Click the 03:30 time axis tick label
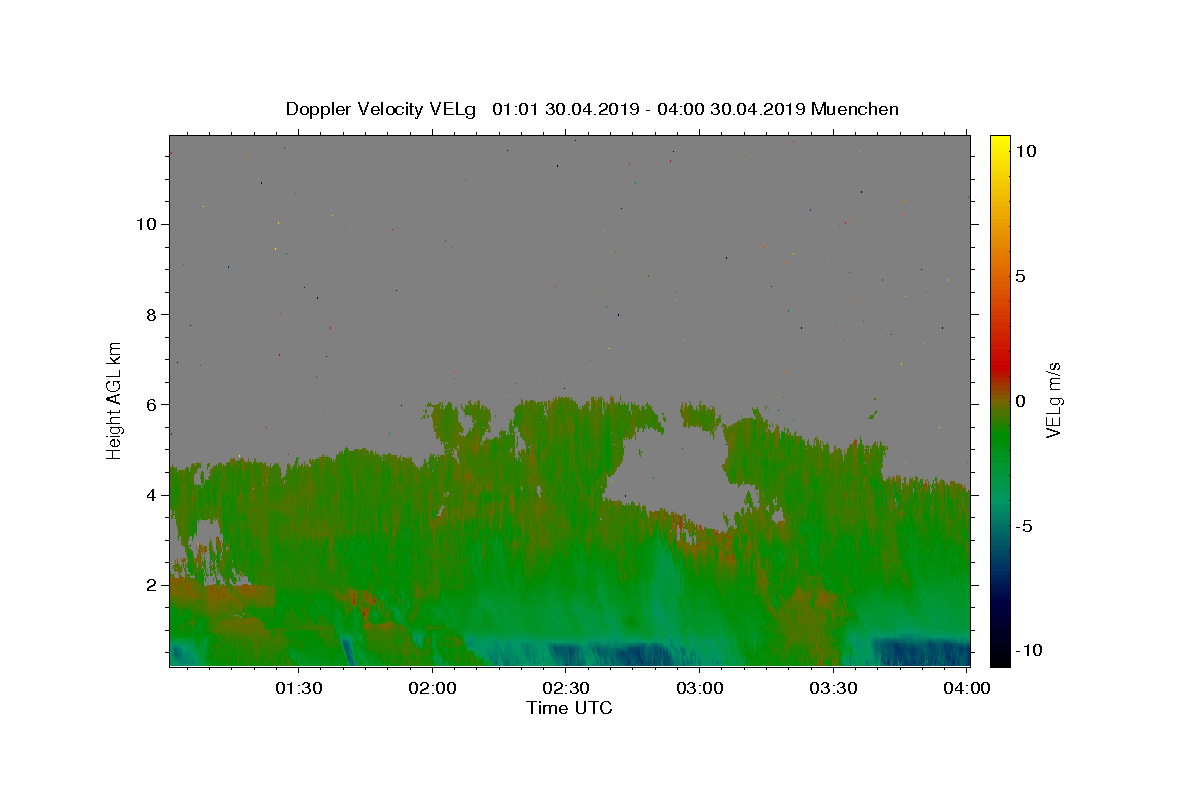 click(833, 689)
